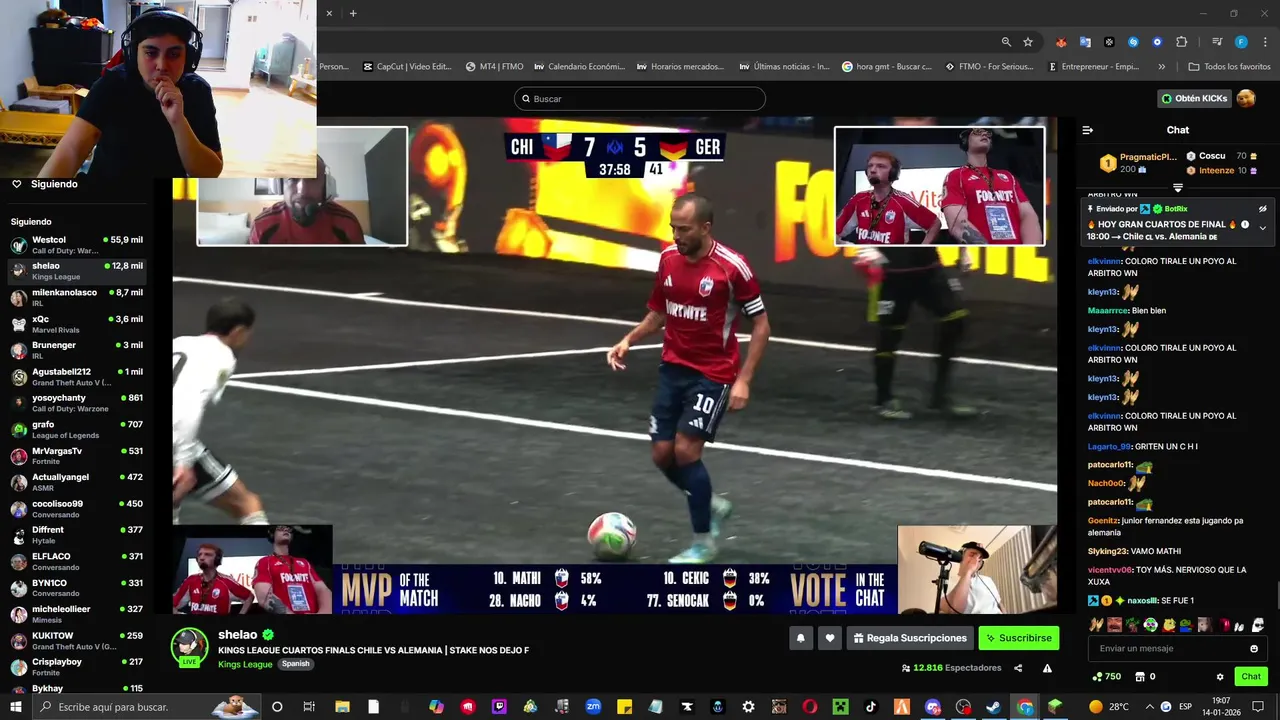Click the Obtén KICKs button
The height and width of the screenshot is (720, 1280).
click(x=1194, y=98)
